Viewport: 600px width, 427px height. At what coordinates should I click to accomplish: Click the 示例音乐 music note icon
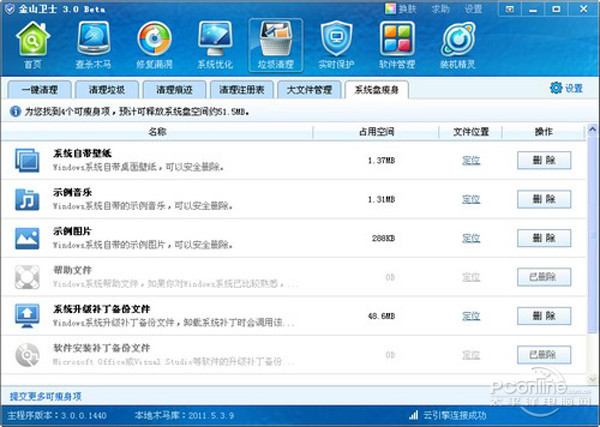click(27, 199)
